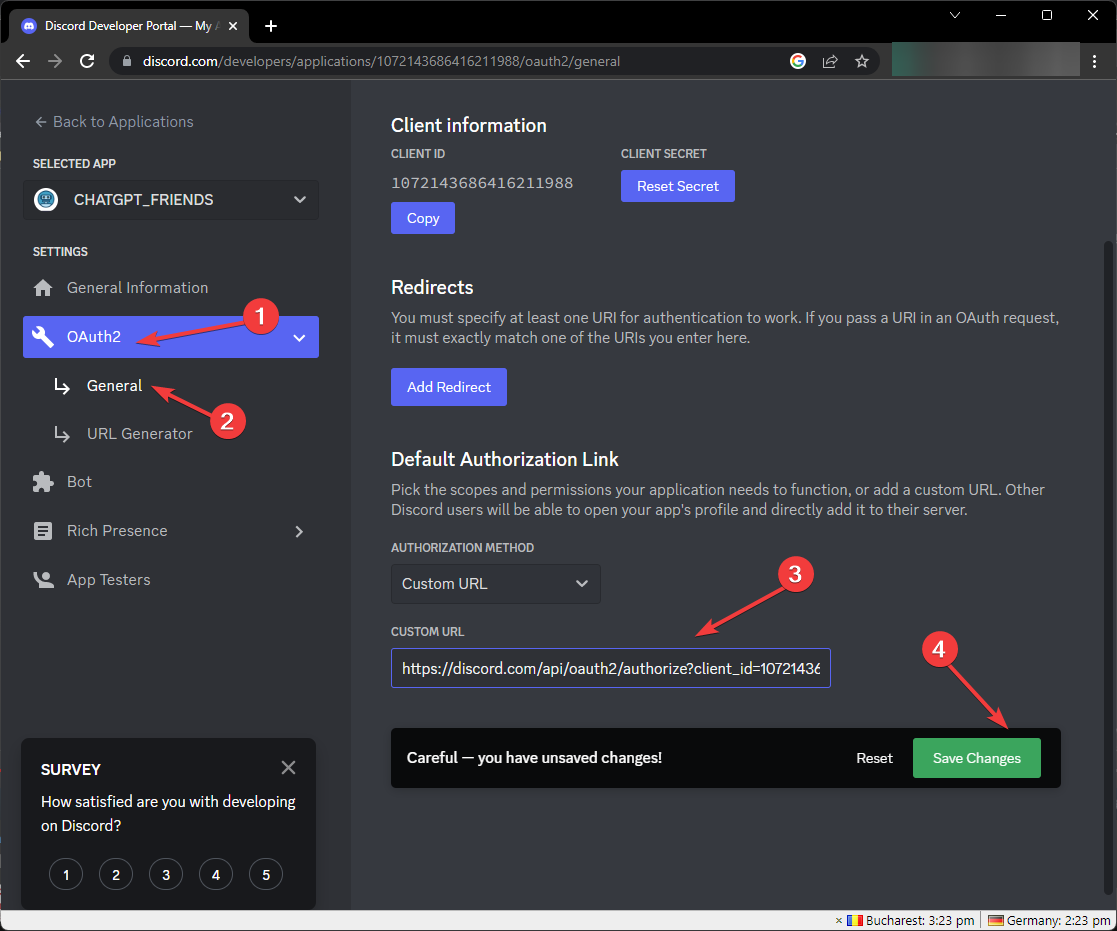
Task: Open the tab search chevron
Action: tap(955, 15)
